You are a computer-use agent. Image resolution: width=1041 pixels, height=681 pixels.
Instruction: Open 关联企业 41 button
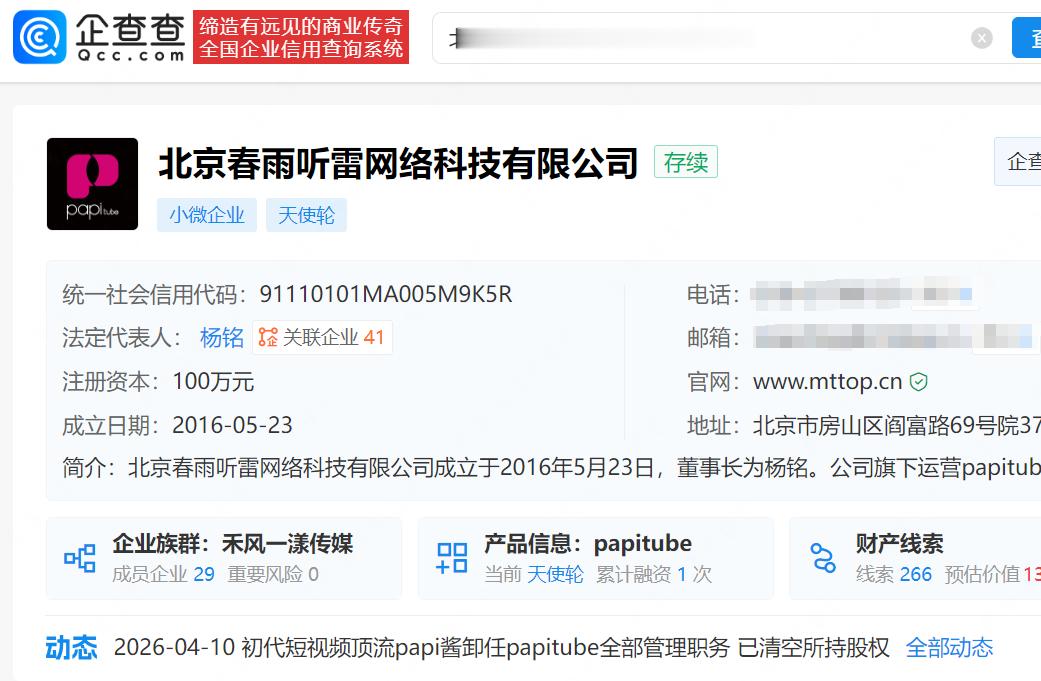pos(322,337)
